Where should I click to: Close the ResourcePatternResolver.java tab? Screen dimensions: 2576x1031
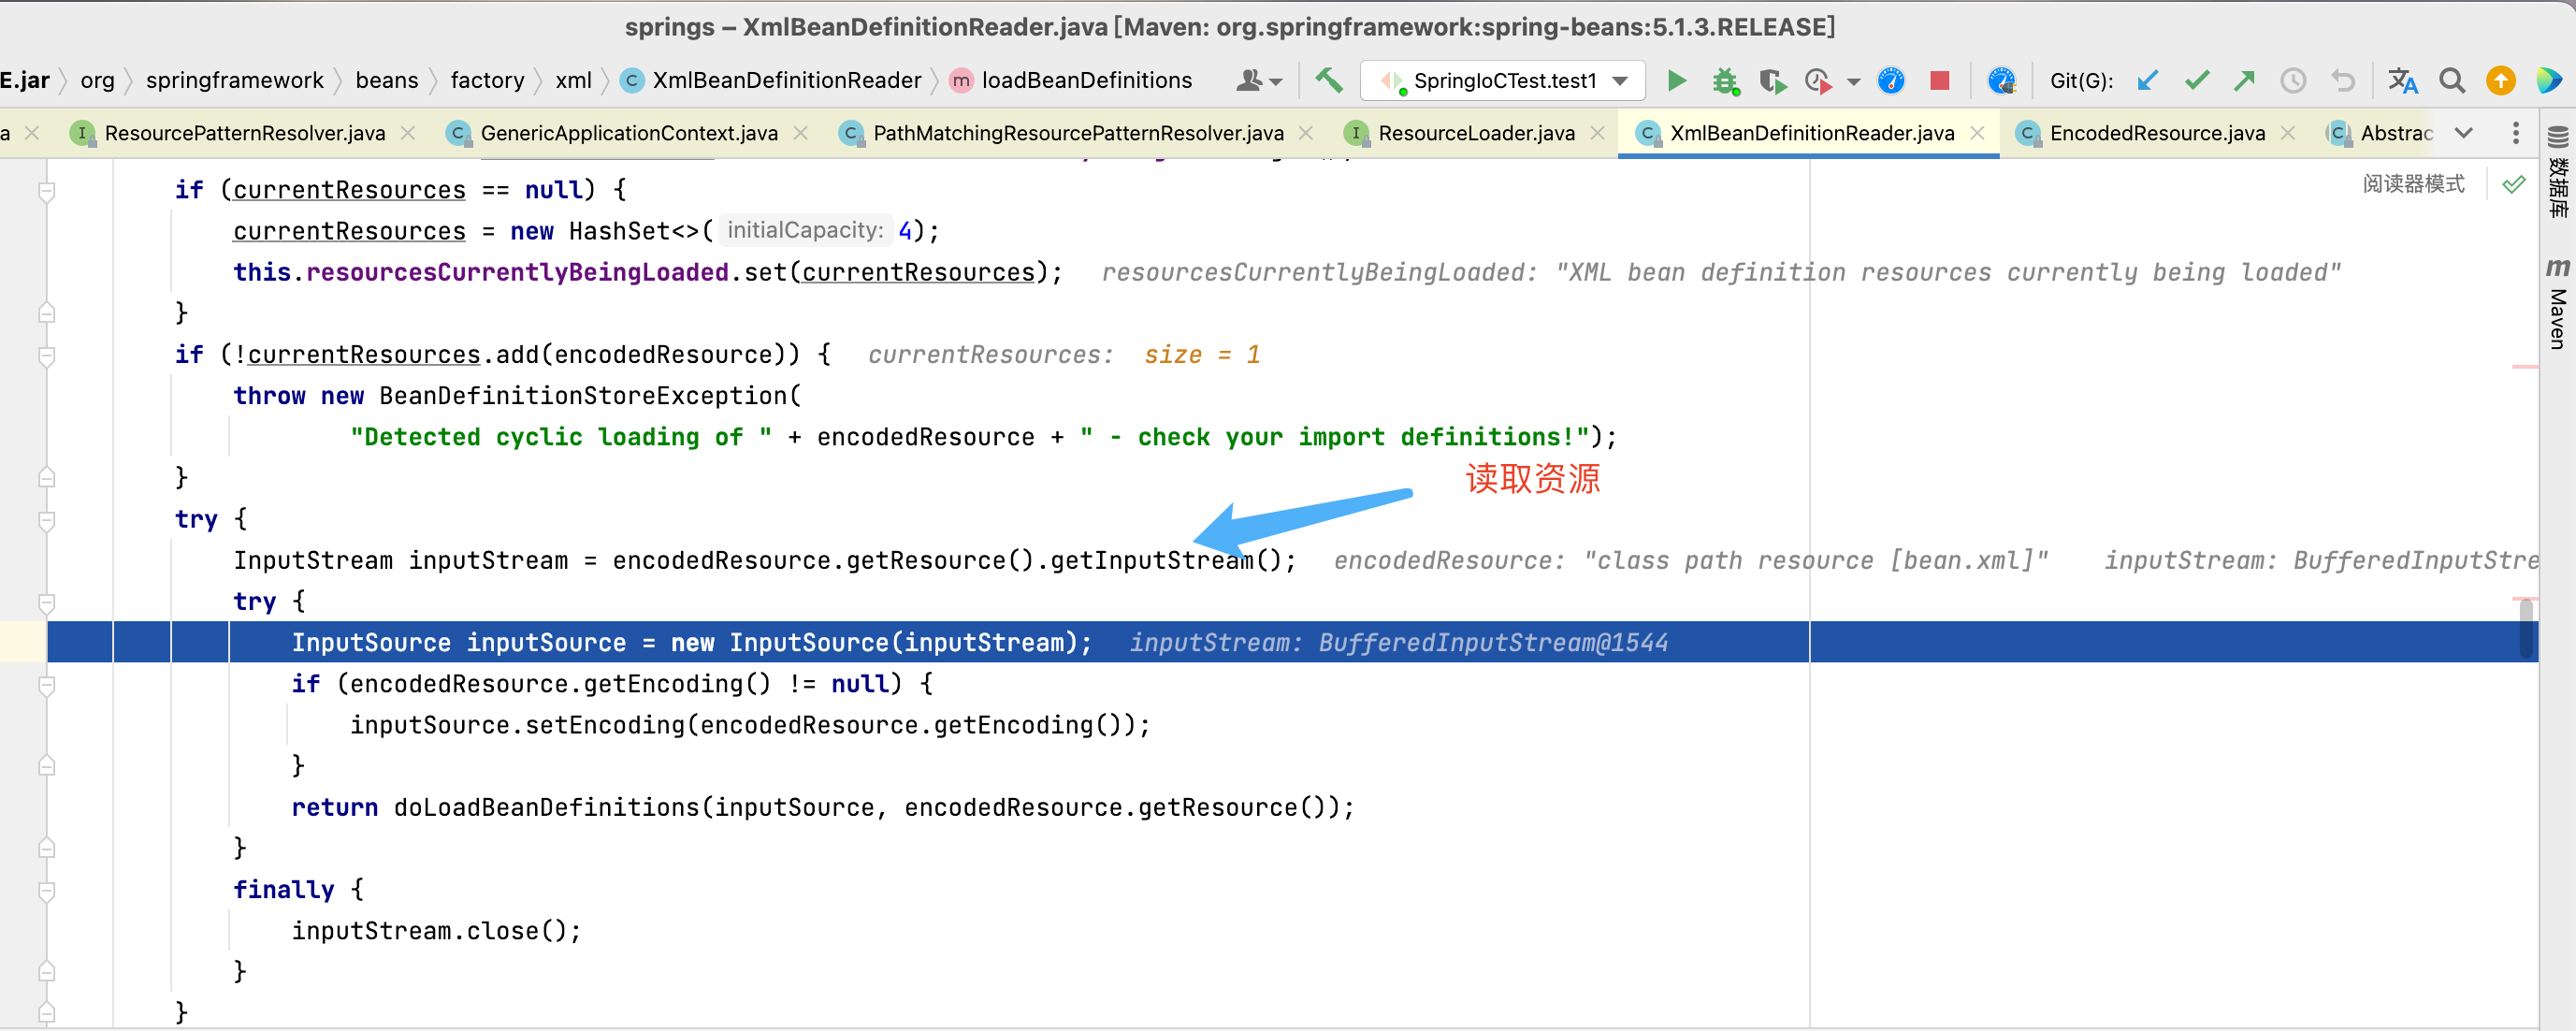click(x=407, y=133)
